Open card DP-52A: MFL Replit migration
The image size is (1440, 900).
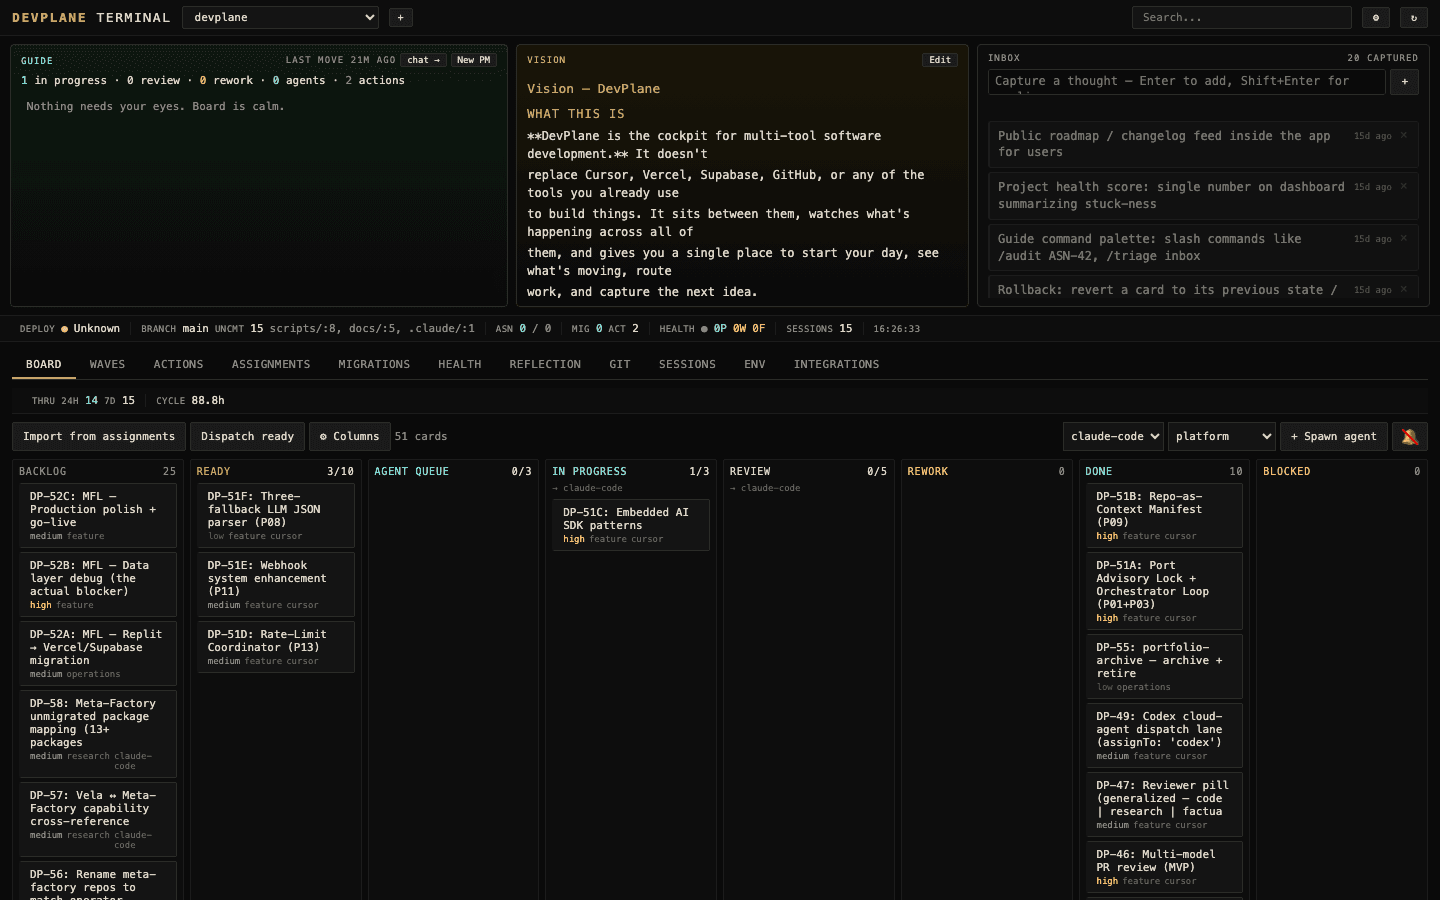(98, 653)
